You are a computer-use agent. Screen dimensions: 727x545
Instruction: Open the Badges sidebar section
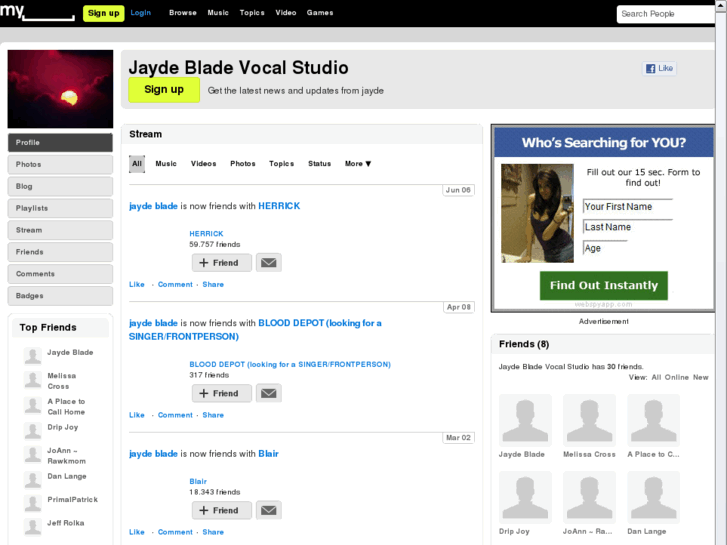pos(60,295)
